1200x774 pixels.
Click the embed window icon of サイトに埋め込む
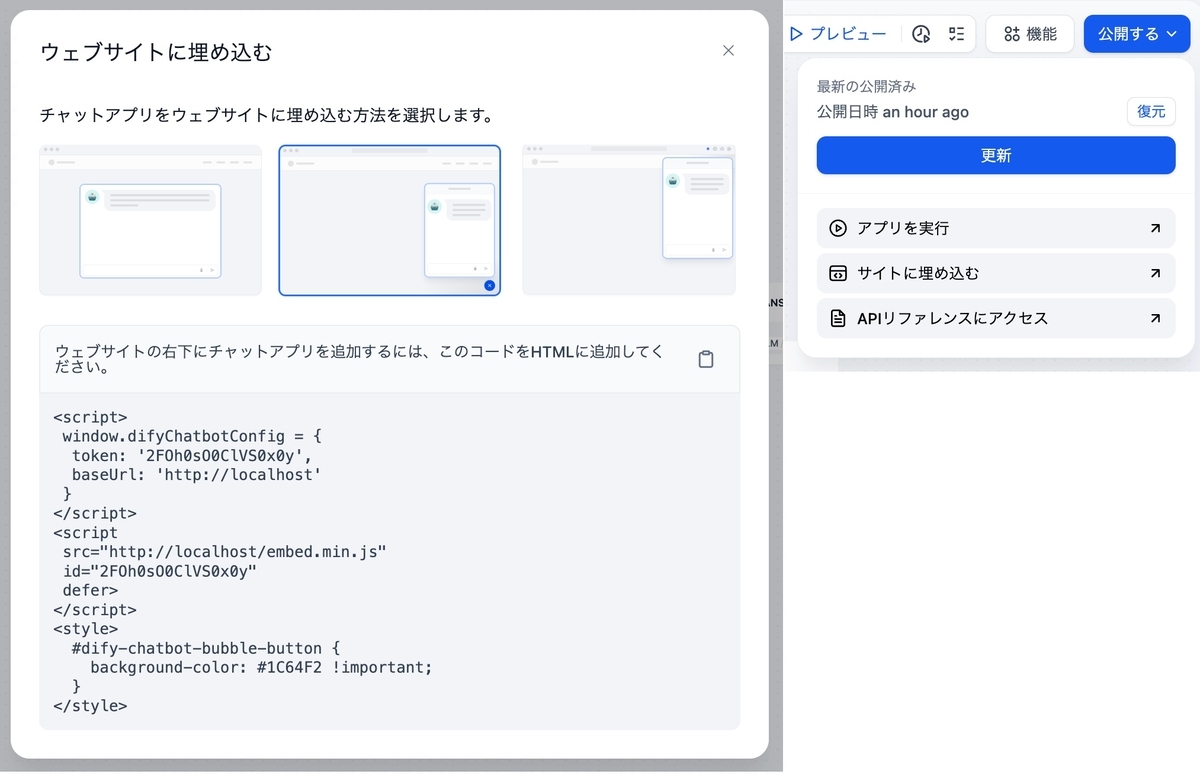click(x=838, y=273)
